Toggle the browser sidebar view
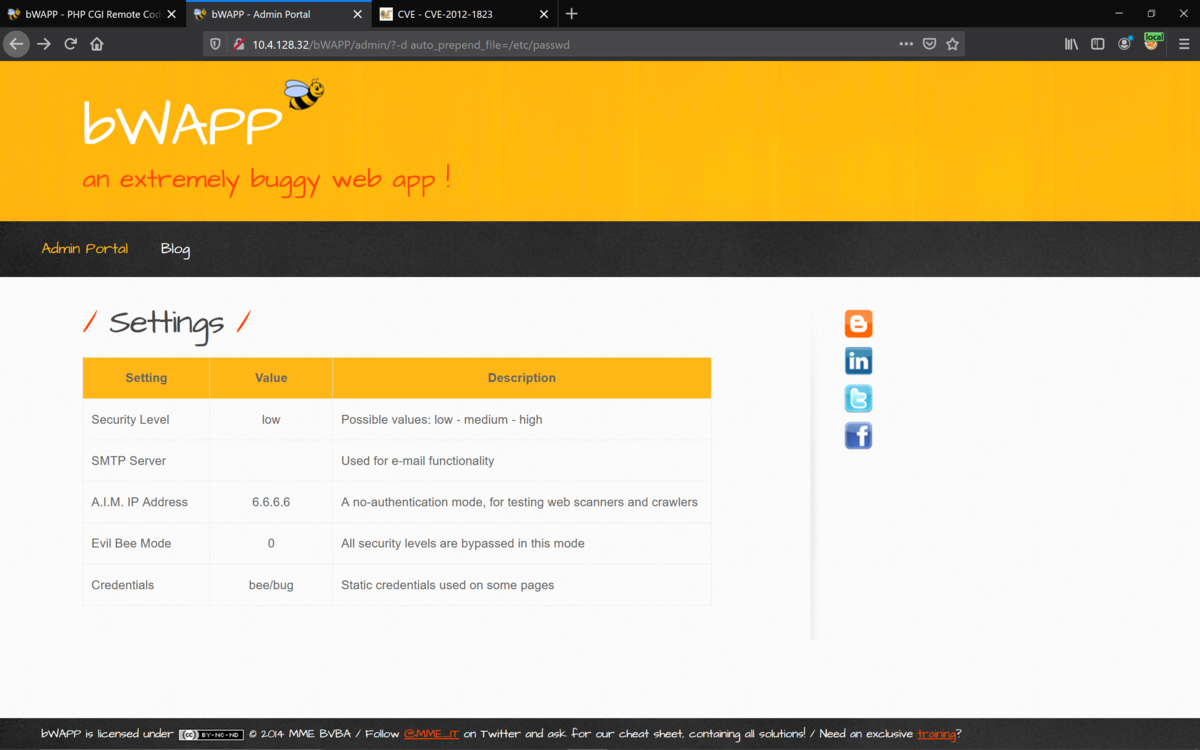The image size is (1200, 750). point(1098,44)
